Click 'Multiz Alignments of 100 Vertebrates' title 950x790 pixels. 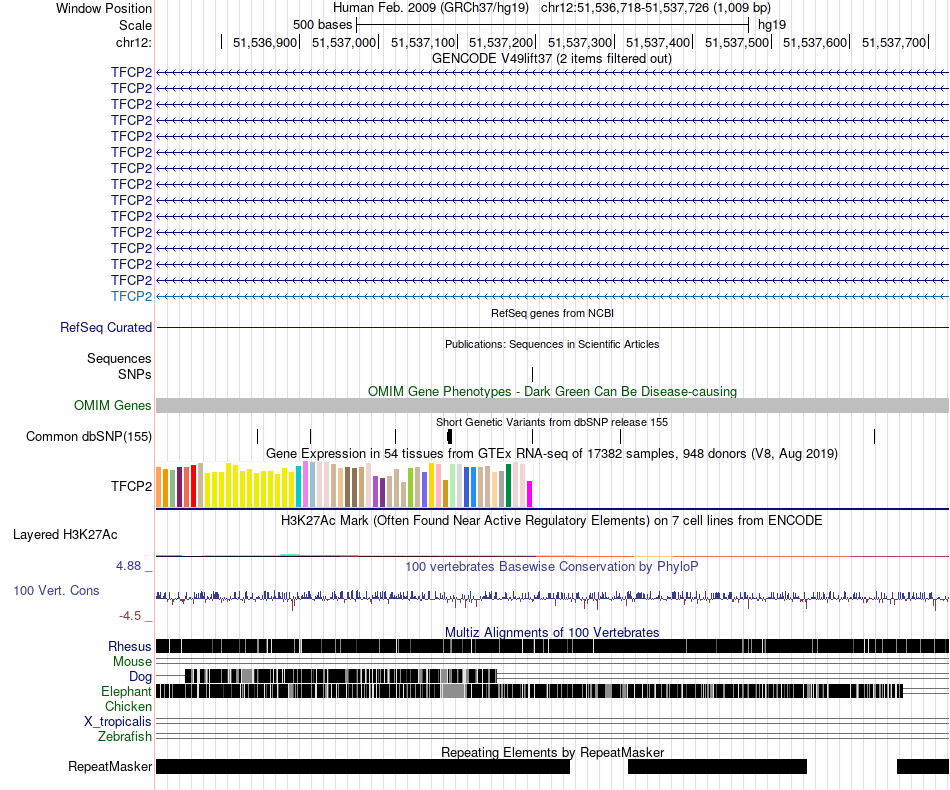(x=552, y=632)
